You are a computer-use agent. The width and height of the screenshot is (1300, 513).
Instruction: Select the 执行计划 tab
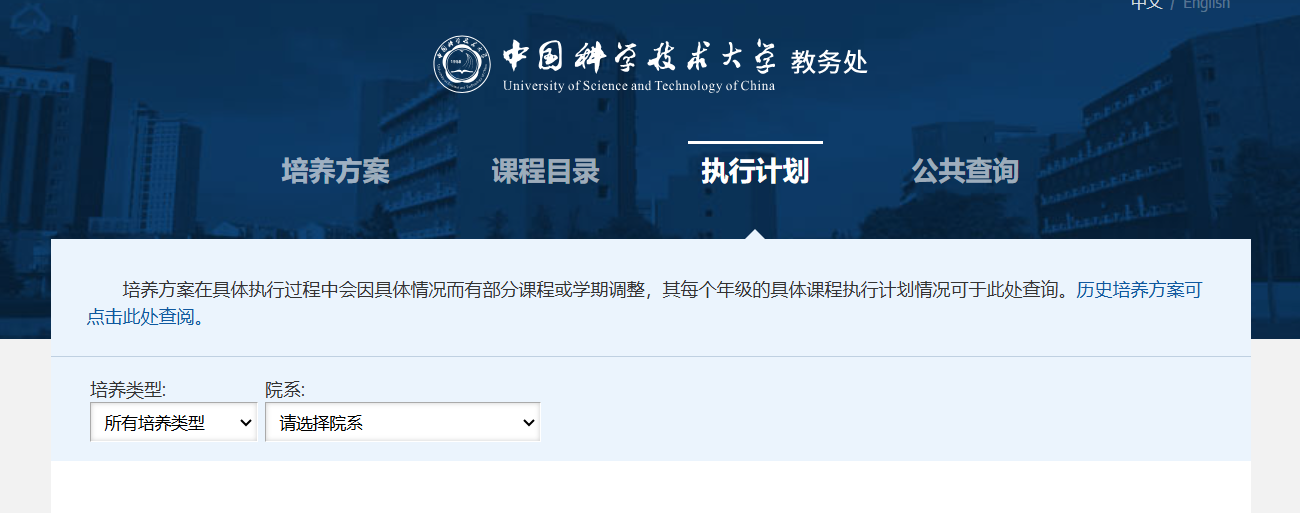(x=755, y=172)
